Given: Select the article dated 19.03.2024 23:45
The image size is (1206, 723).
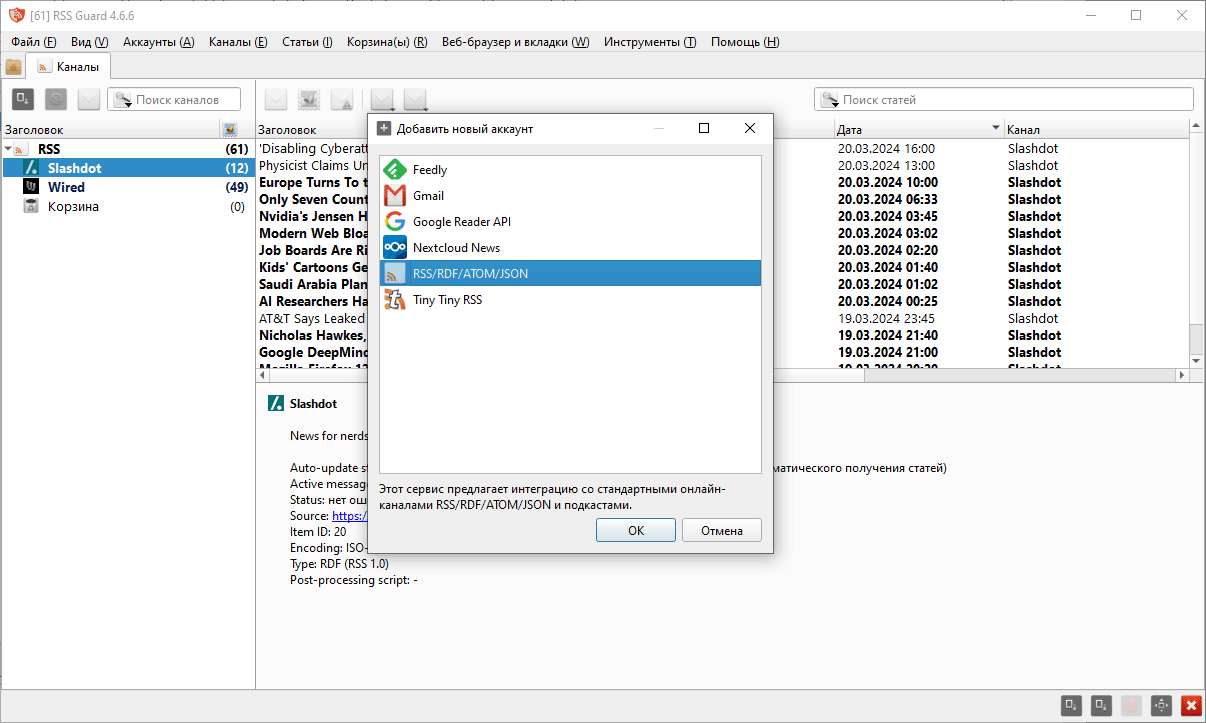Looking at the screenshot, I should pyautogui.click(x=886, y=318).
